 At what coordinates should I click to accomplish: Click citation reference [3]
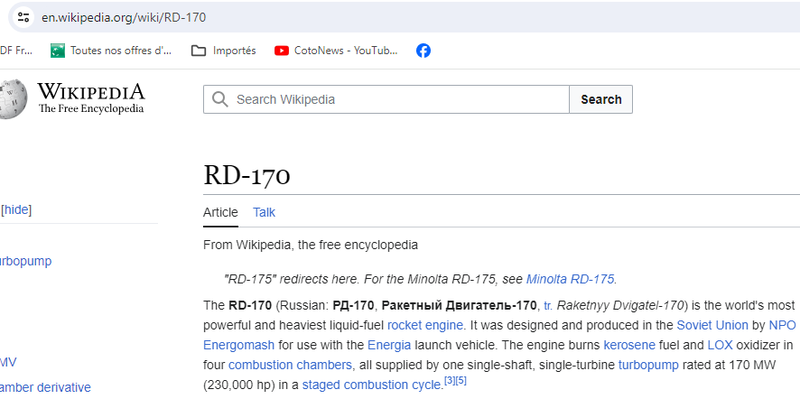[x=449, y=380]
